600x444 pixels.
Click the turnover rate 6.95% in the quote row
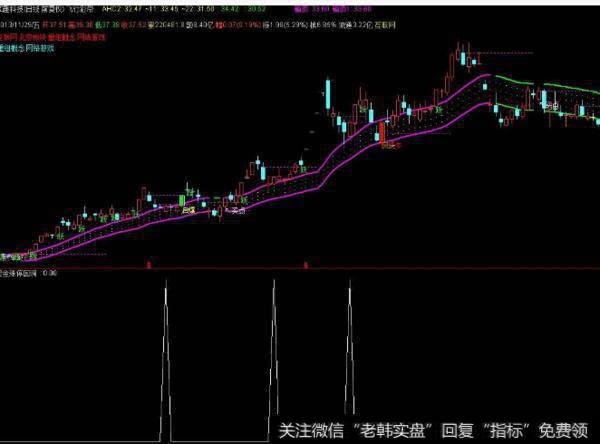coord(323,25)
